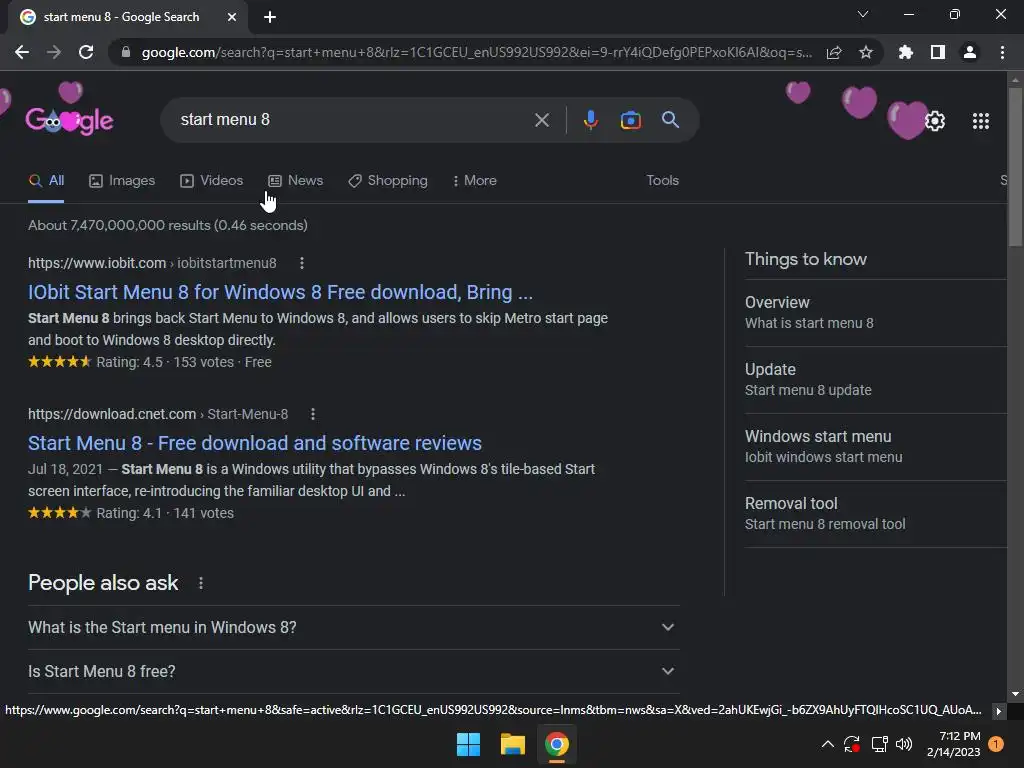Switch to the Shopping tab
Viewport: 1024px width, 768px height.
[x=388, y=181]
